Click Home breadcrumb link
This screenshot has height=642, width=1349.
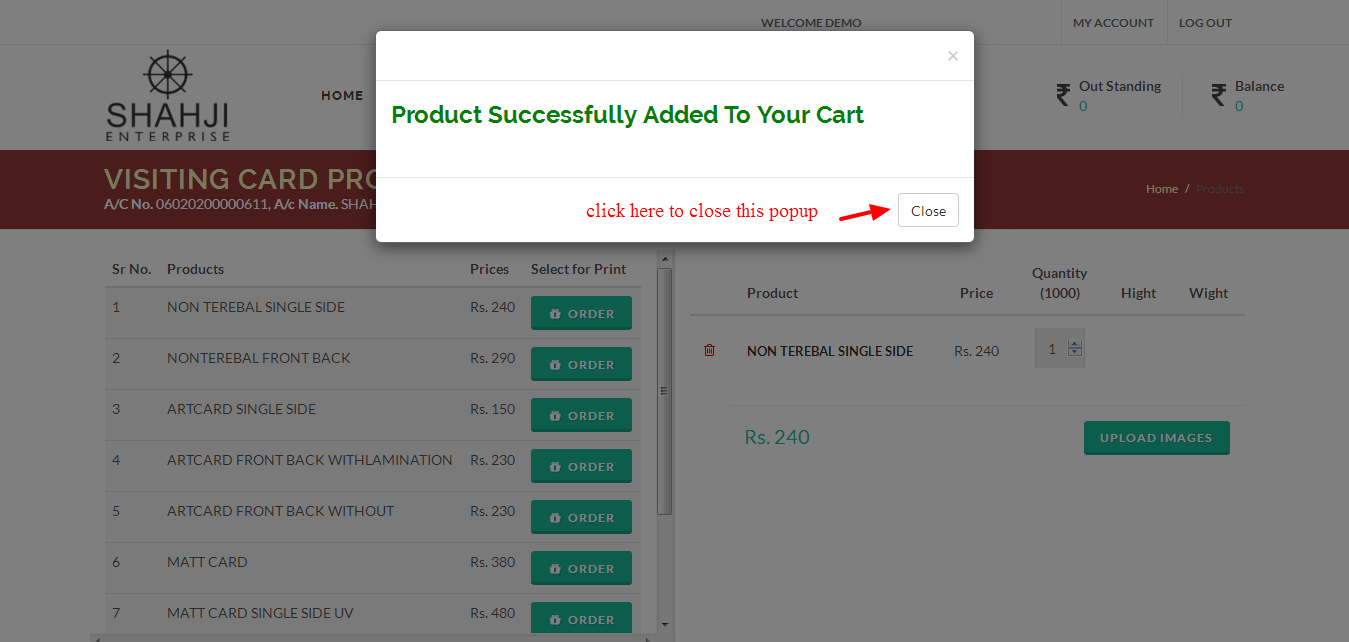click(1162, 189)
